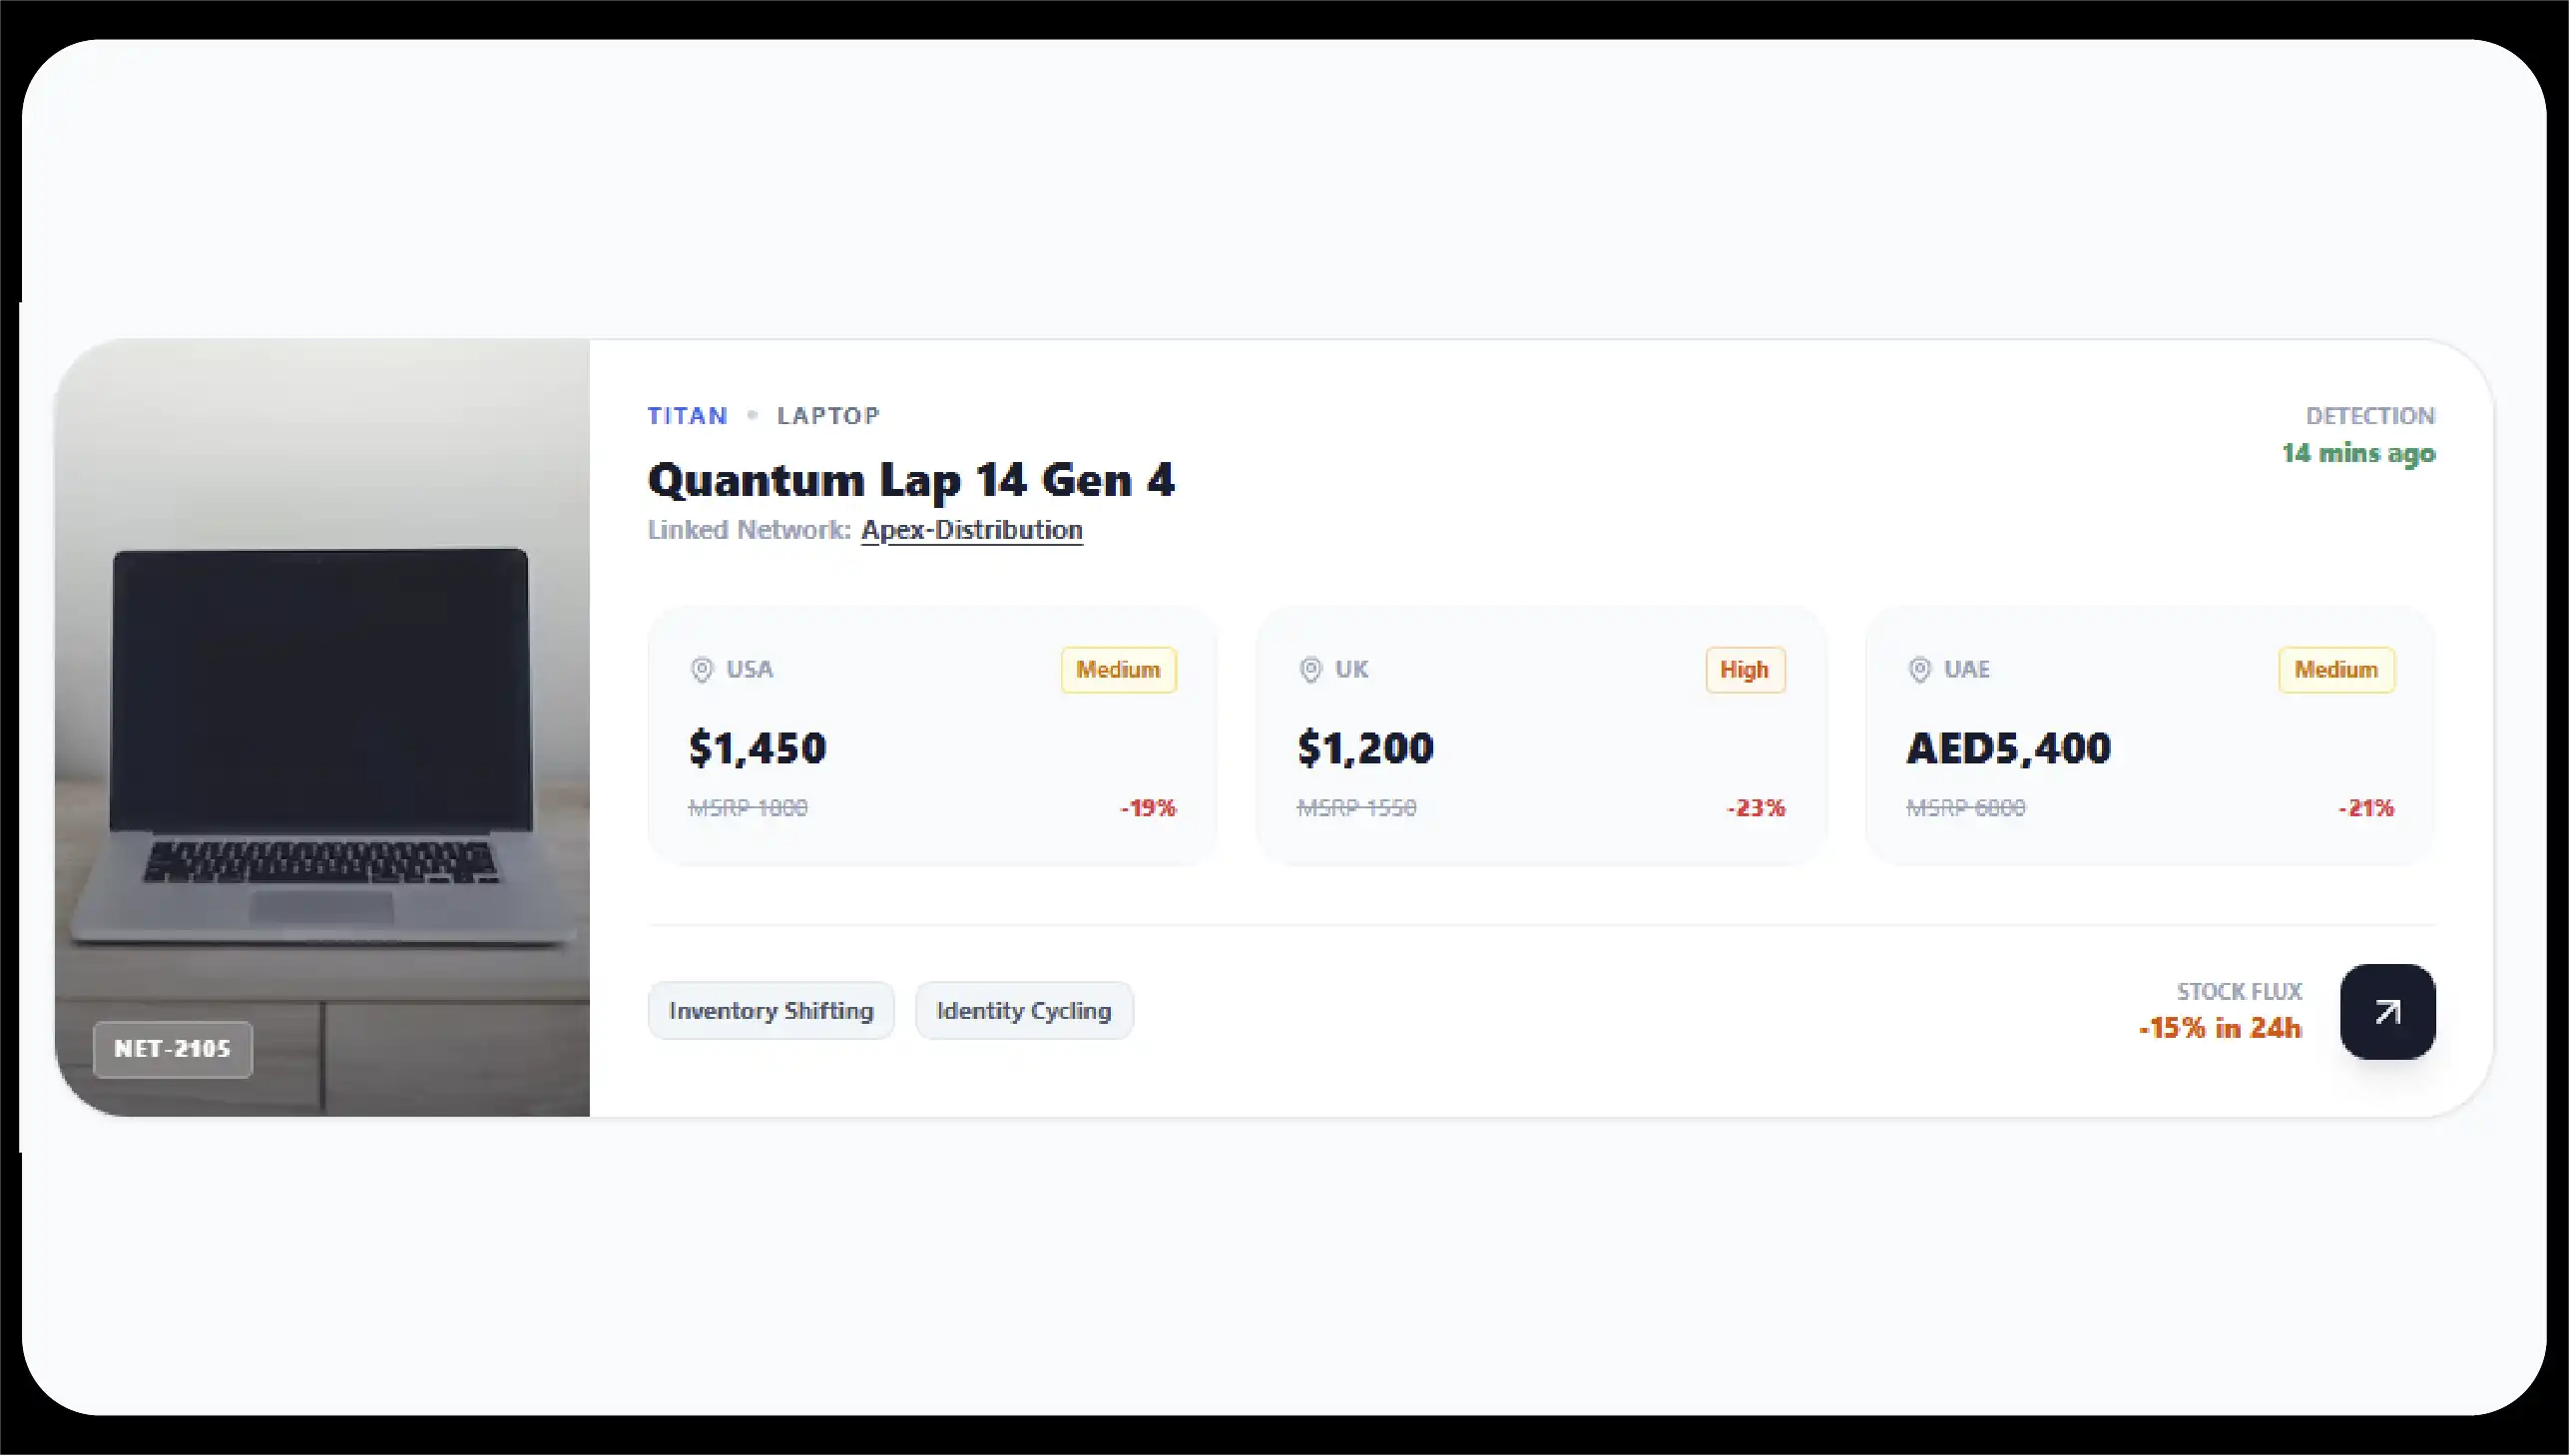The image size is (2570, 1456).
Task: Click the NET-2105 badge on image
Action: (x=173, y=1049)
